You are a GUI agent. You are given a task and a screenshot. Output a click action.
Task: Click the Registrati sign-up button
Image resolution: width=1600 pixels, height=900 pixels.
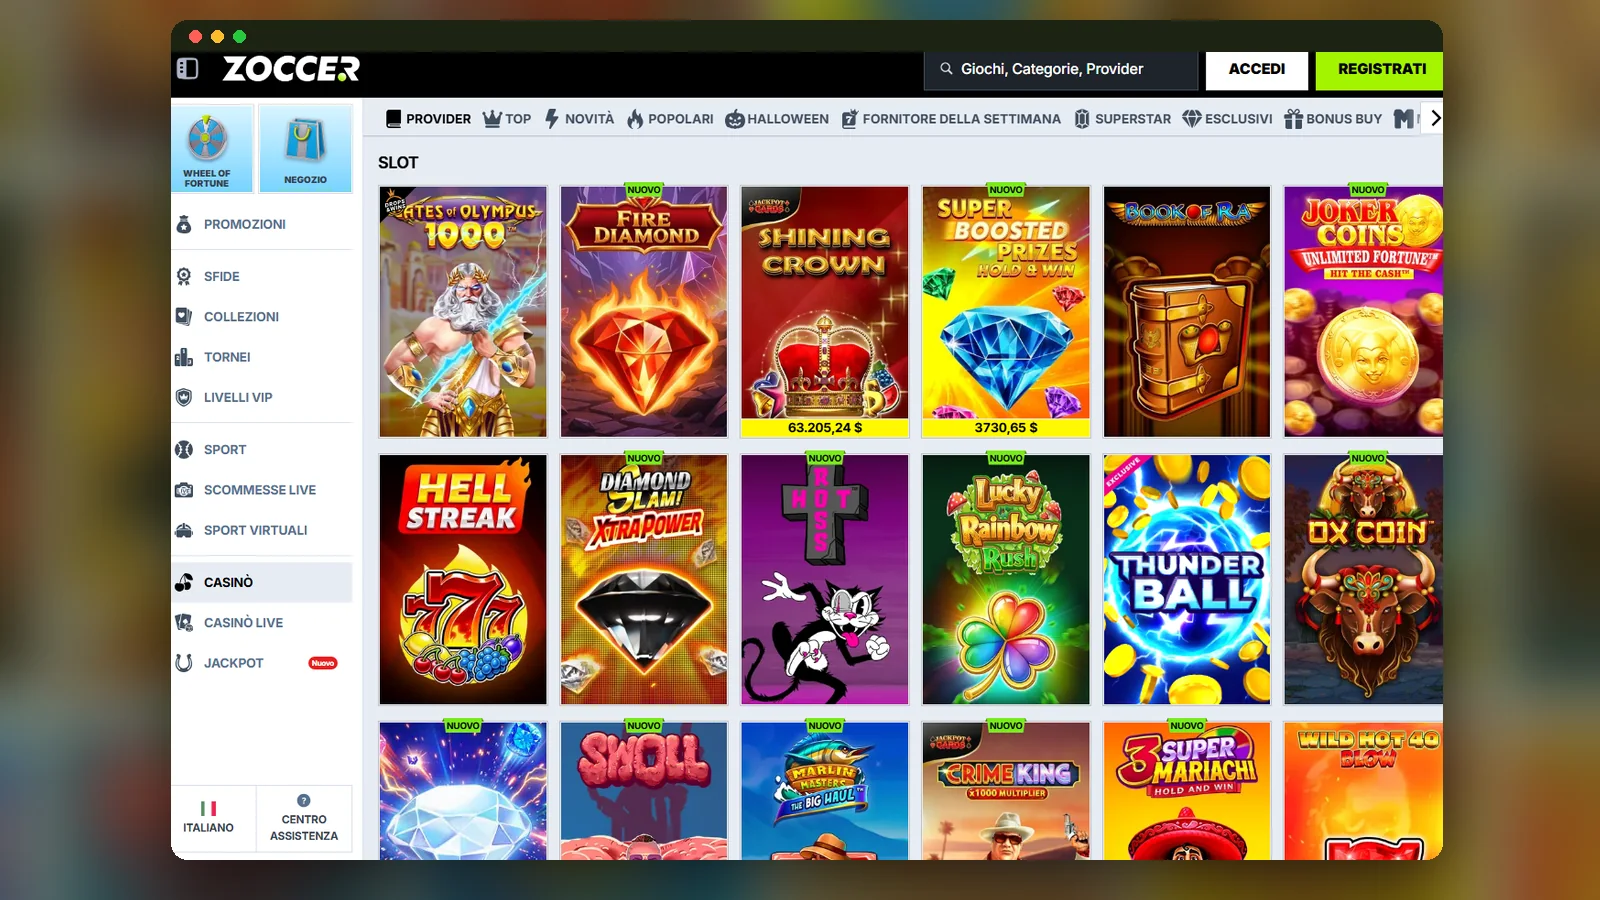click(x=1381, y=69)
